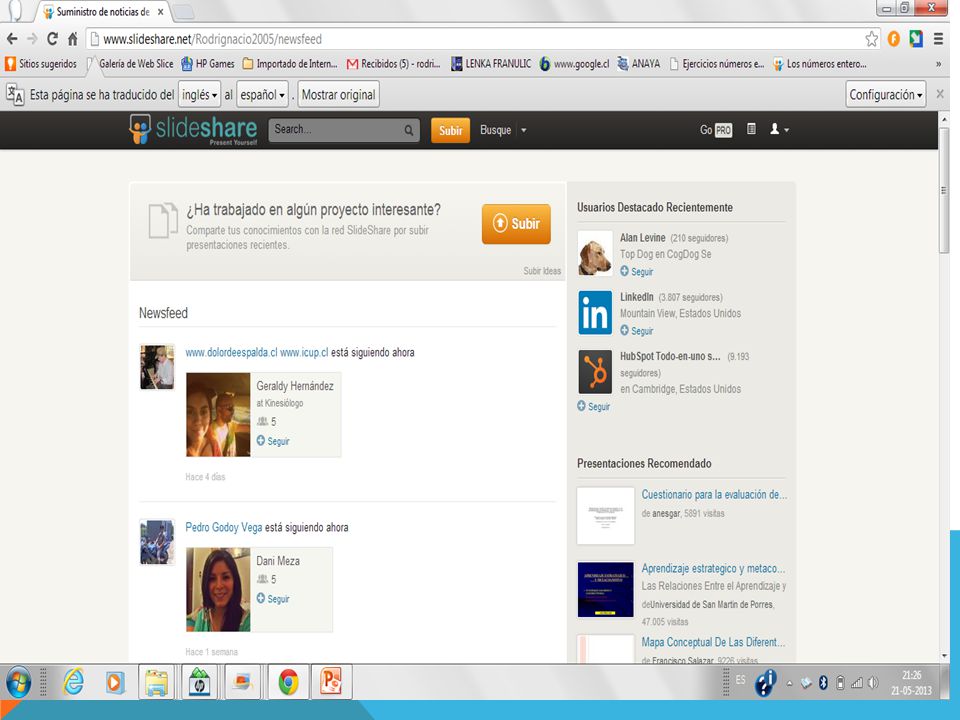Open LENKA FRANULIC bookmark
The image size is (960, 720).
tap(491, 64)
